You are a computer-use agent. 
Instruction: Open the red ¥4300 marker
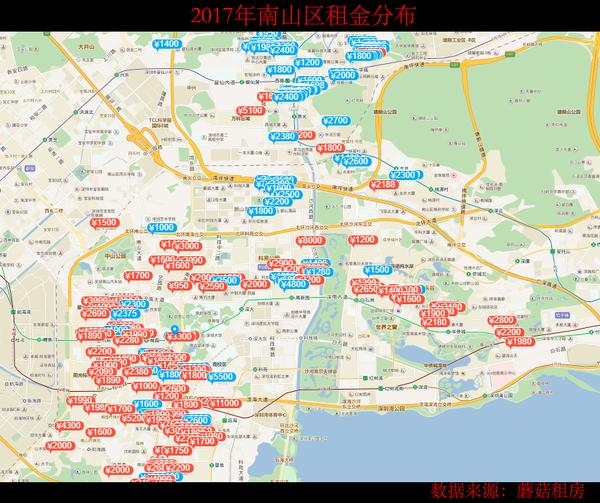(x=69, y=425)
